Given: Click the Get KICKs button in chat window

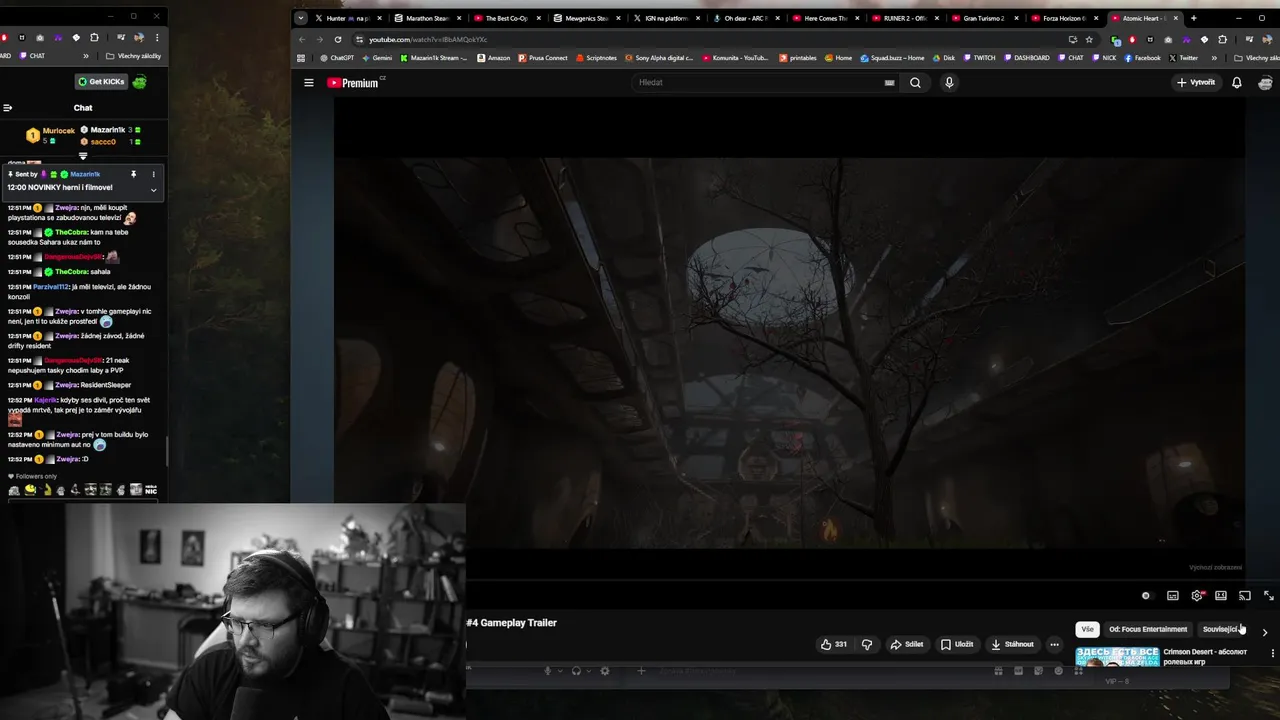Looking at the screenshot, I should 103,82.
